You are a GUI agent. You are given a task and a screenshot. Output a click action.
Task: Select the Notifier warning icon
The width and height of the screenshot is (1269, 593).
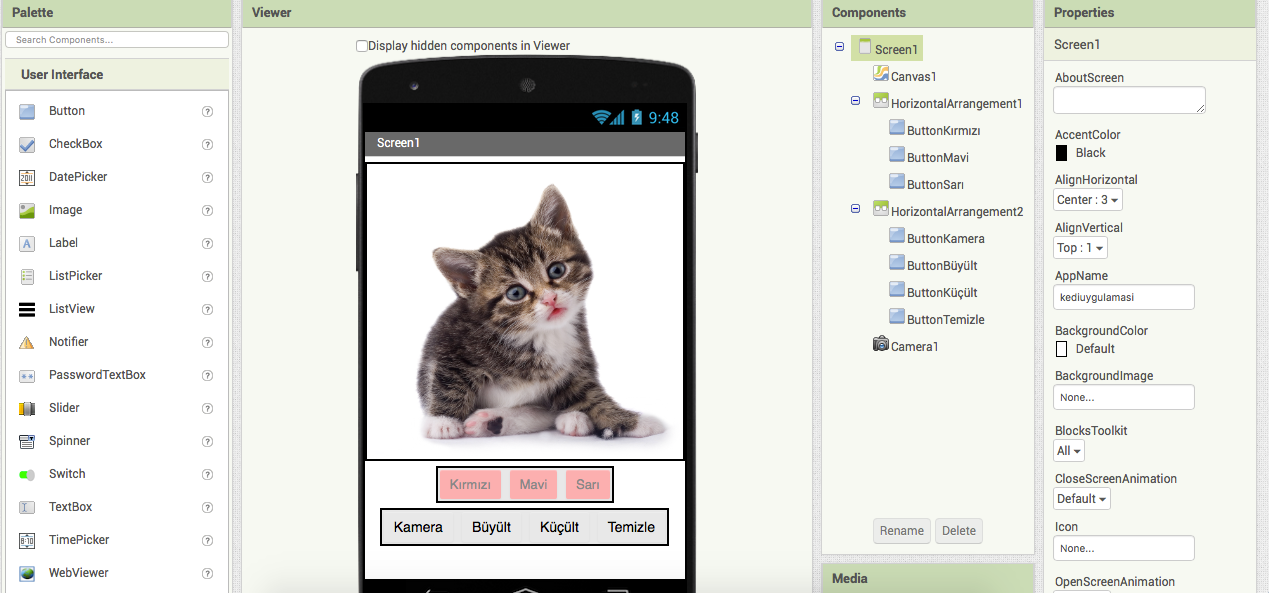click(27, 343)
